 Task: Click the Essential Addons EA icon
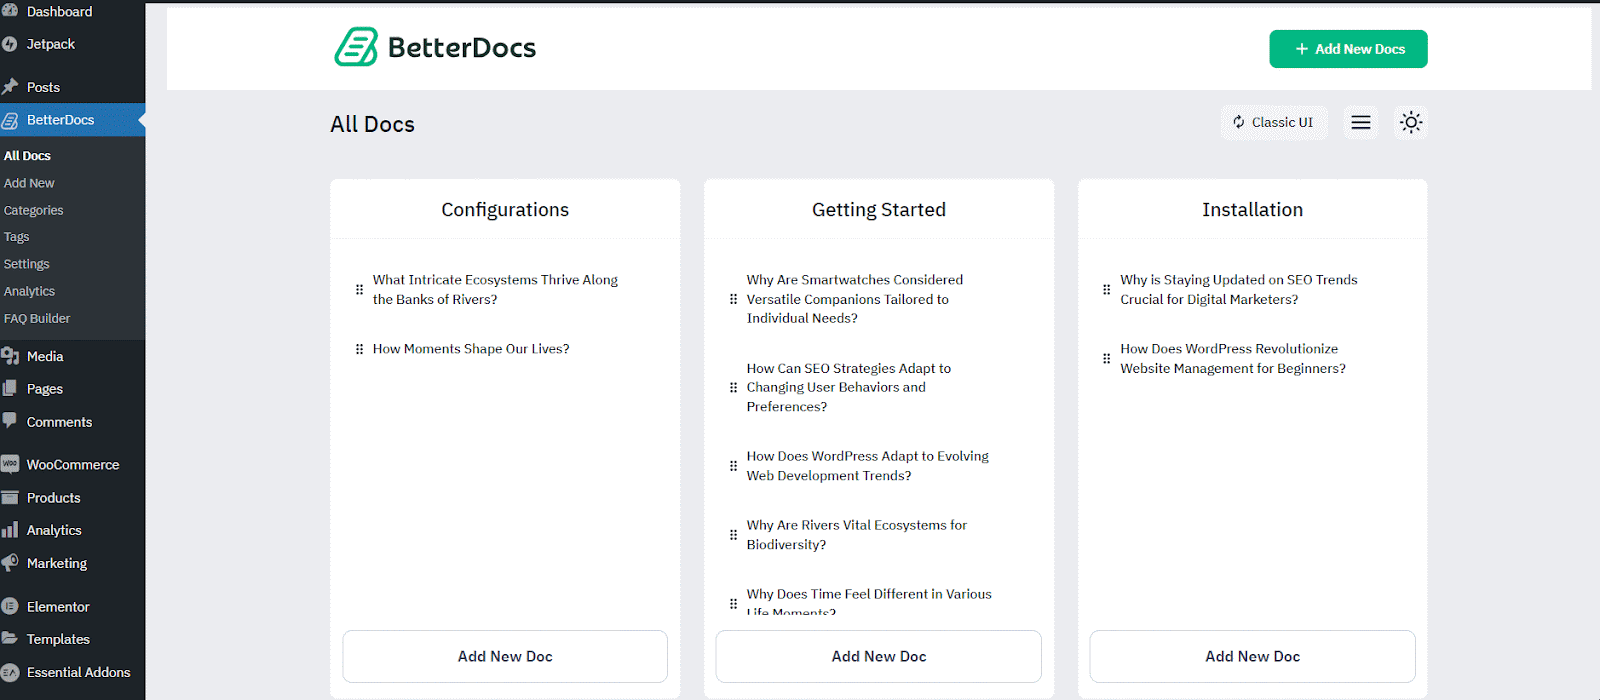tap(10, 673)
